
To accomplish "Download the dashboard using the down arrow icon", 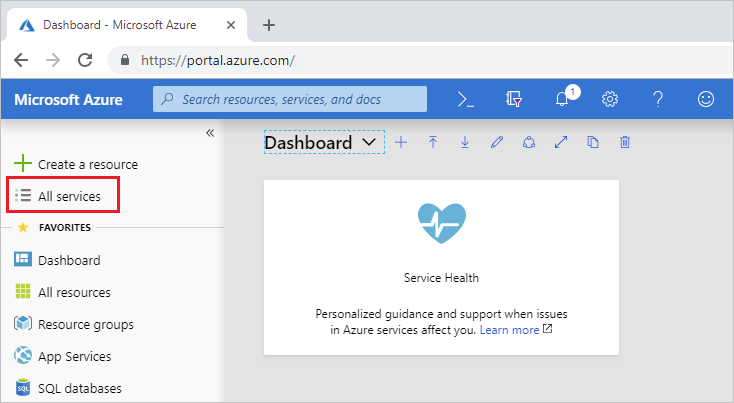I will pyautogui.click(x=465, y=142).
